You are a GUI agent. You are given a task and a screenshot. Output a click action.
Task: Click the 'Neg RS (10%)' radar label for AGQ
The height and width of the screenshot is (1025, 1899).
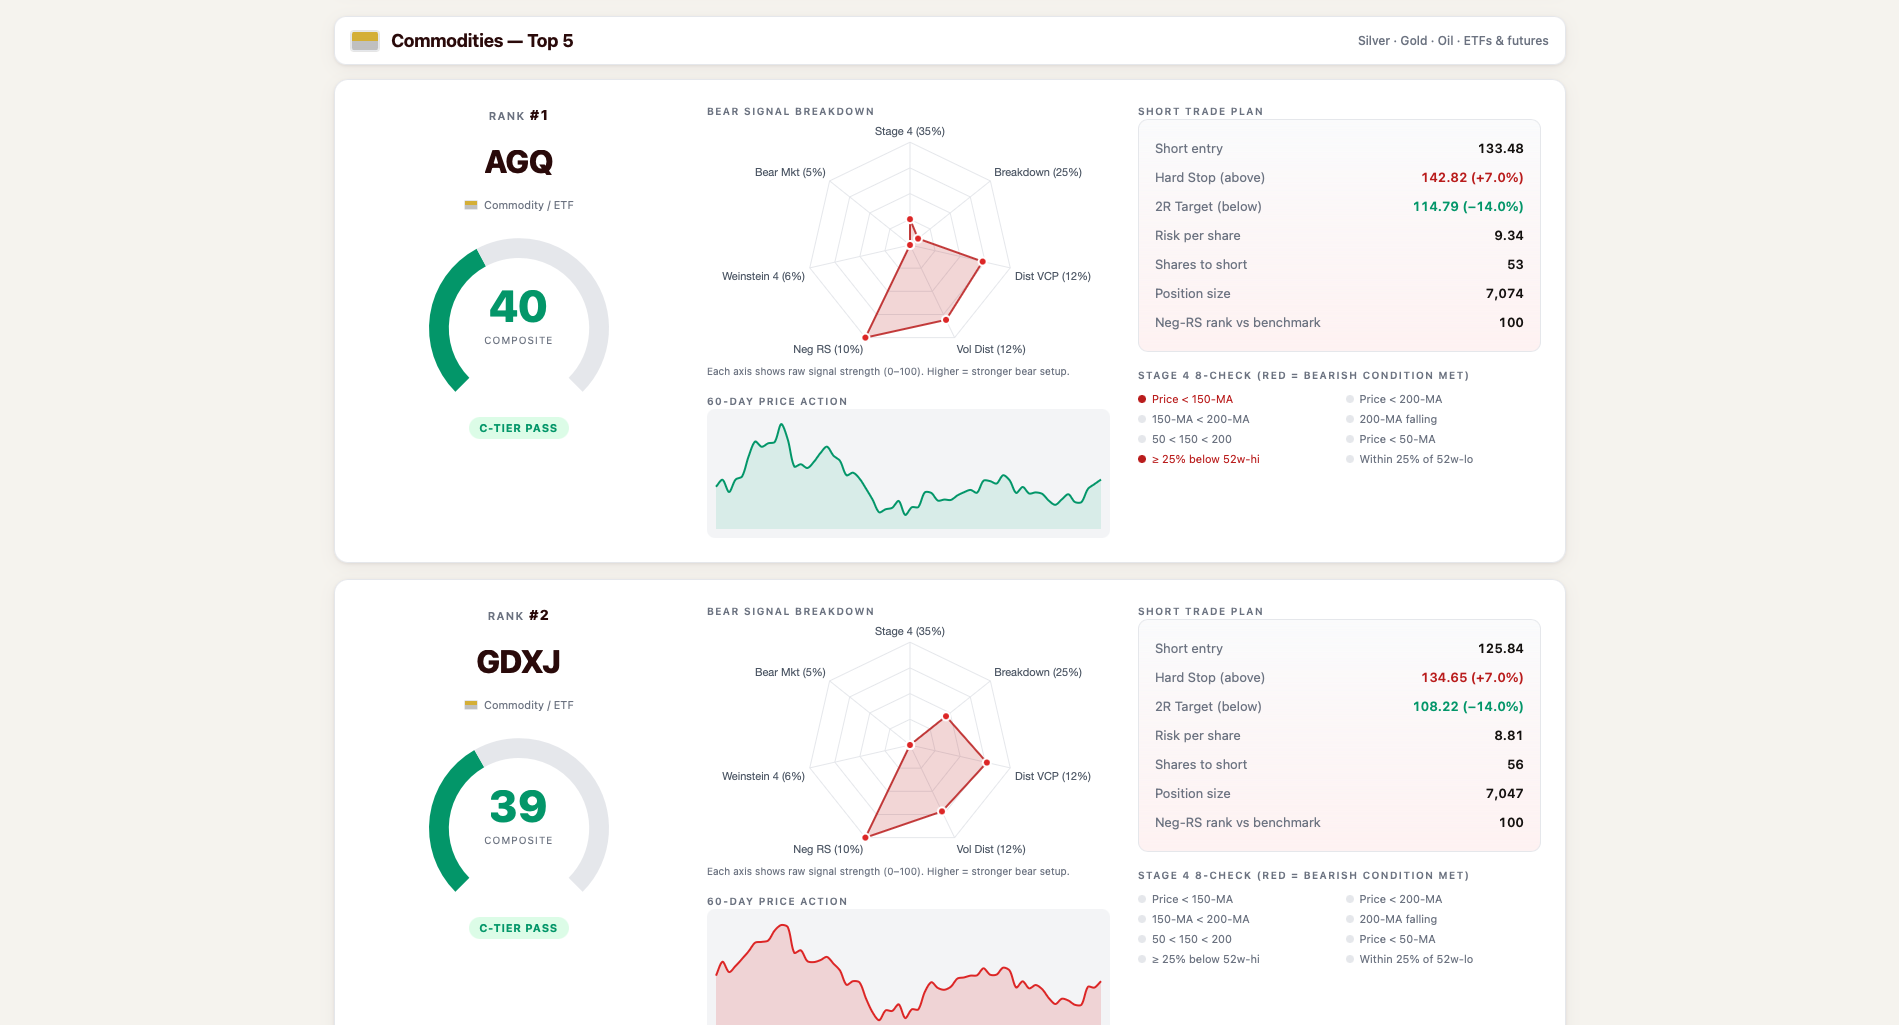coord(828,349)
